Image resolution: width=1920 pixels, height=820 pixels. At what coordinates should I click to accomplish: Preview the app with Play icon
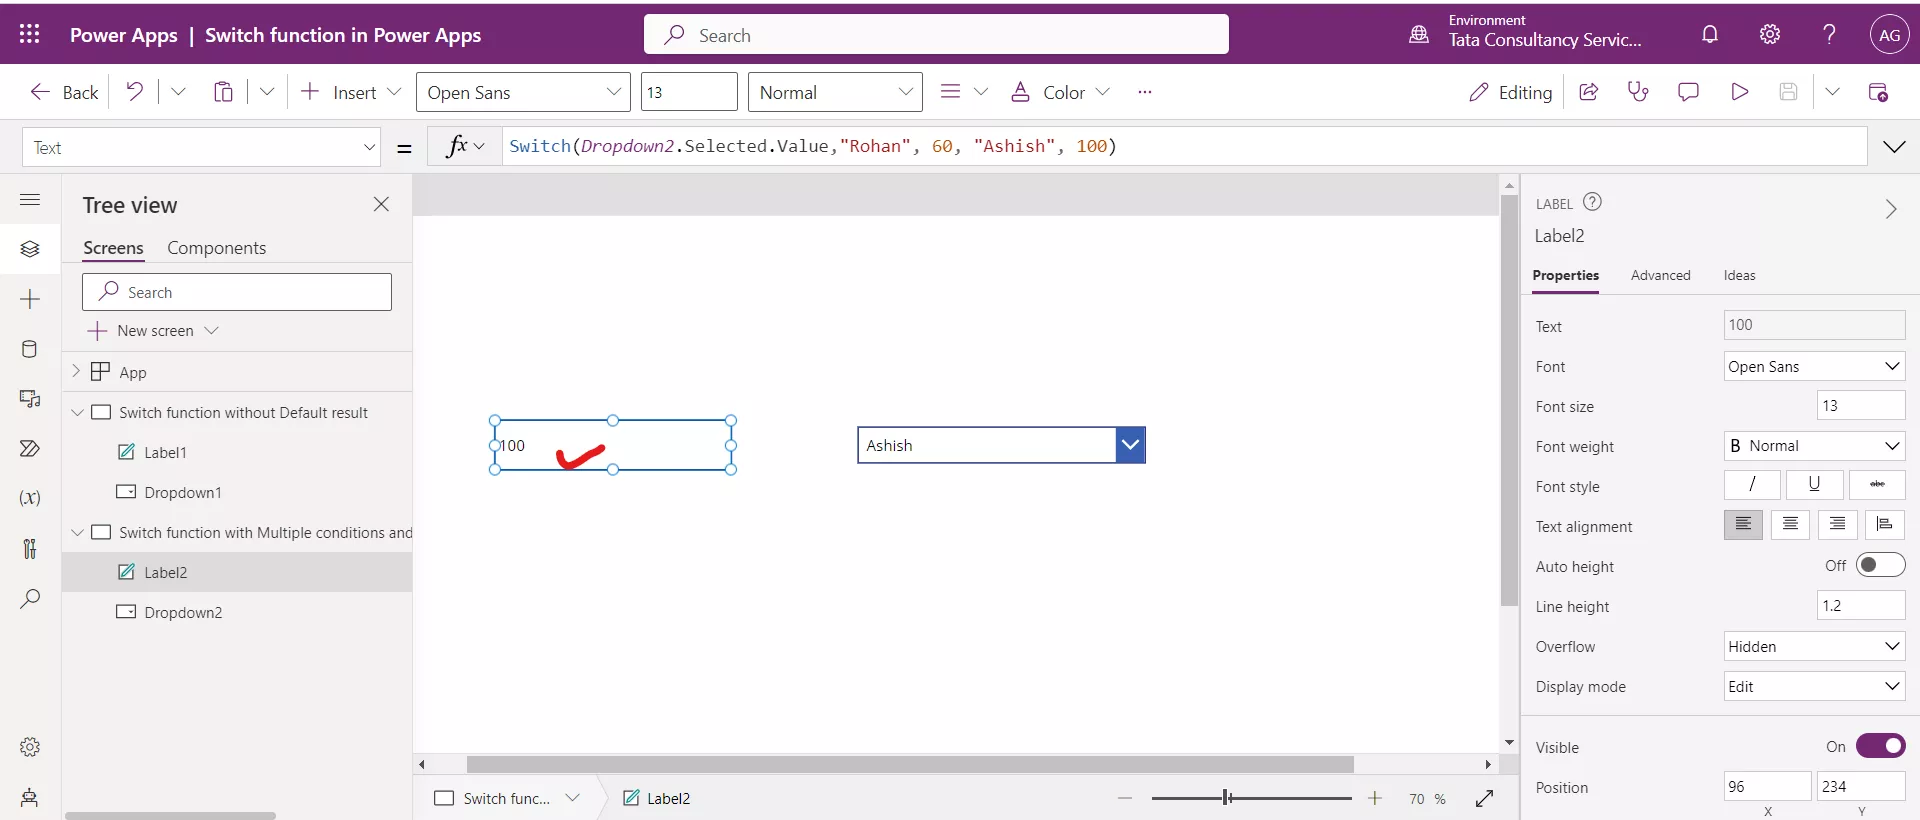point(1740,92)
